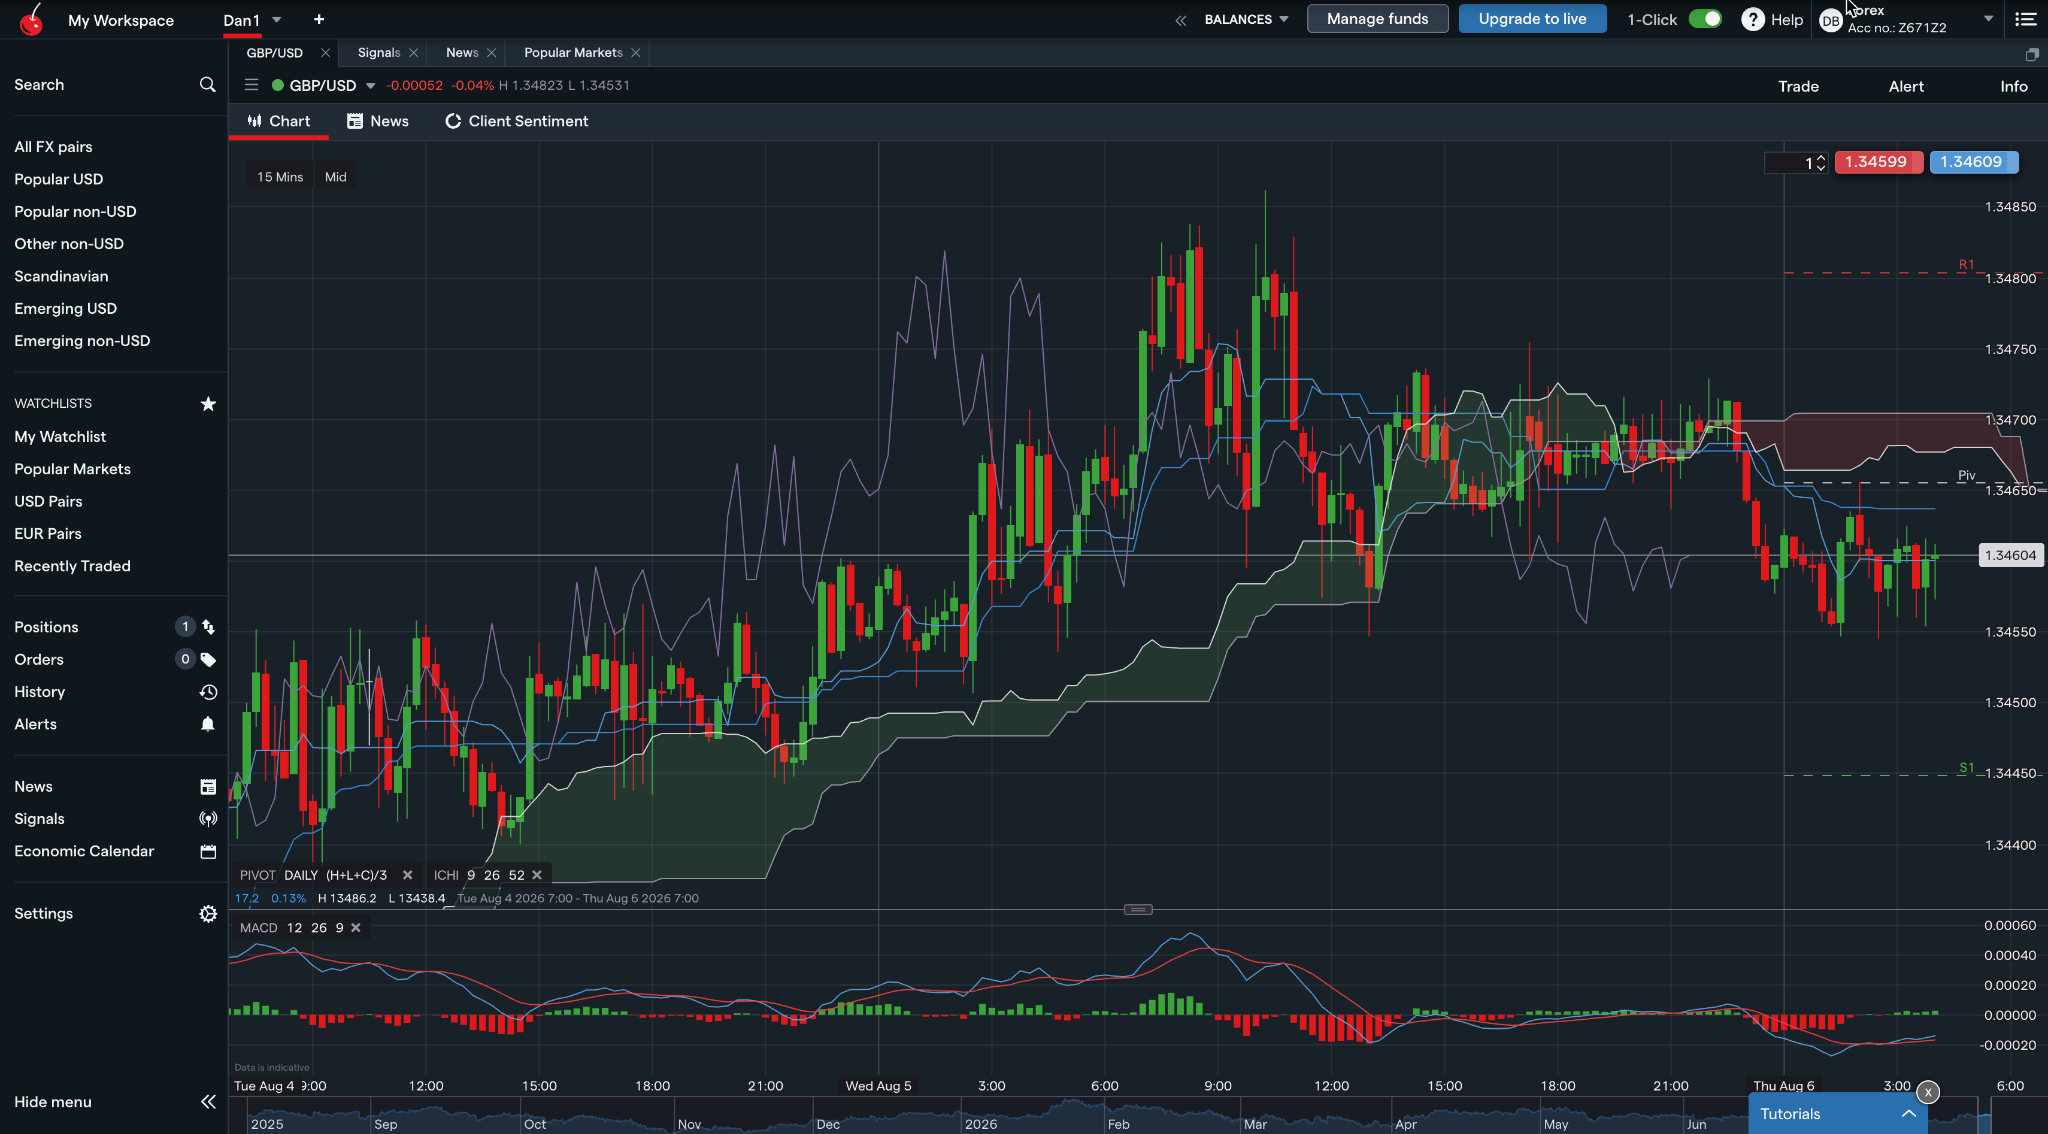Adjust the trade quantity stepper arrows
This screenshot has height=1134, width=2048.
[x=1821, y=162]
